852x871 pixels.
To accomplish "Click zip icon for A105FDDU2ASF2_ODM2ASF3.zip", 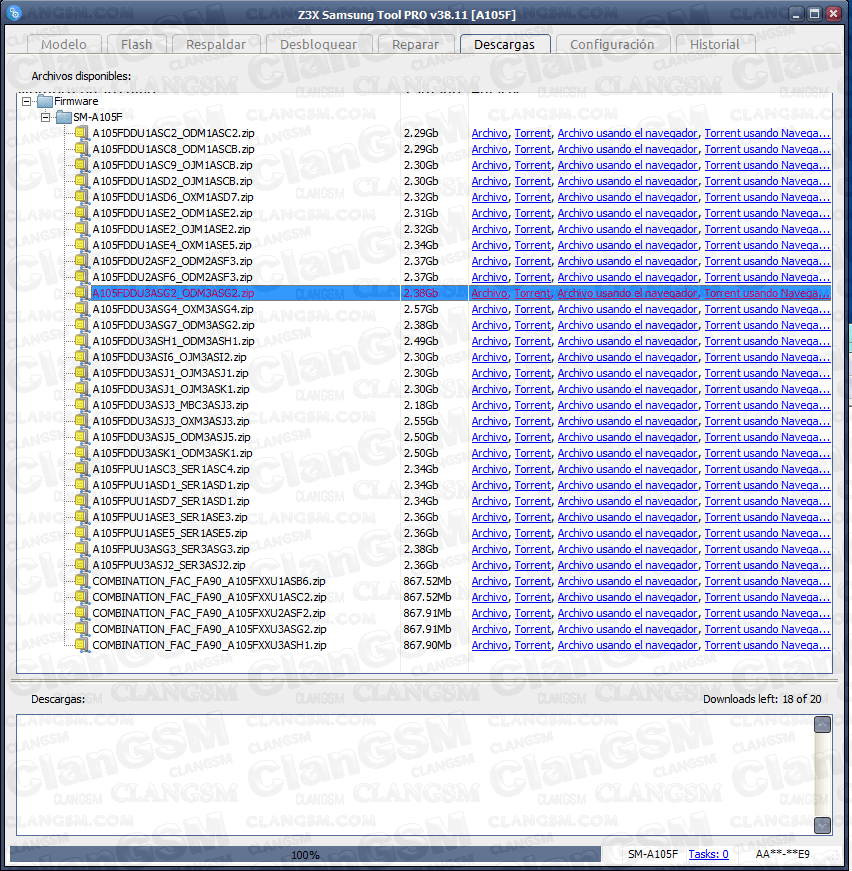I will (x=82, y=261).
